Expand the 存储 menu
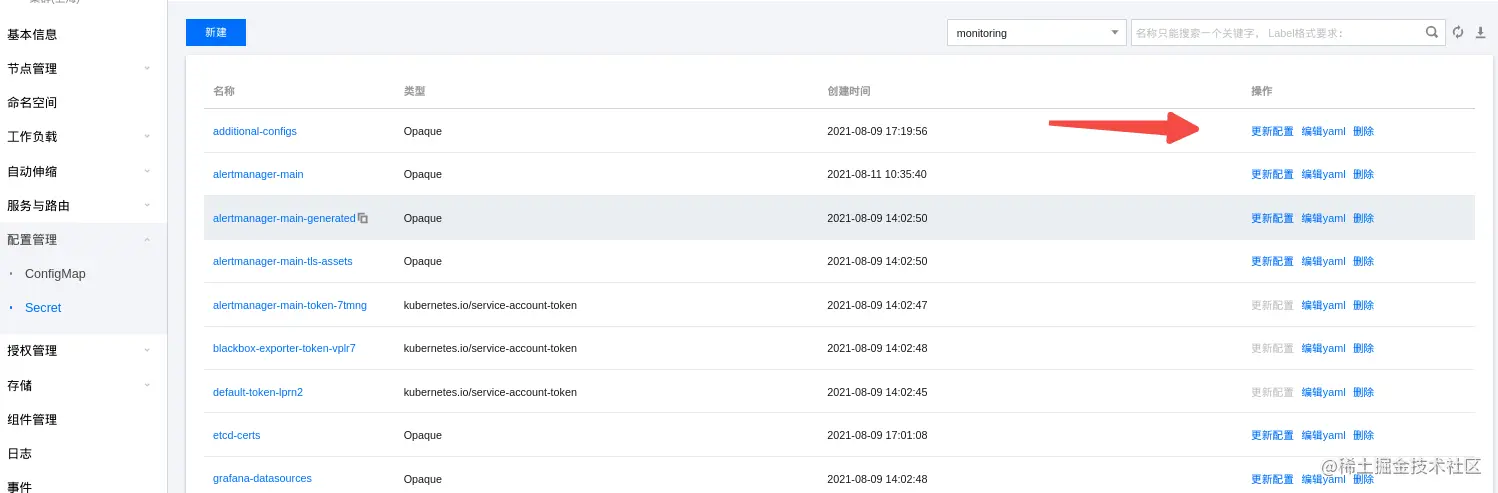The height and width of the screenshot is (493, 1498). coord(147,385)
